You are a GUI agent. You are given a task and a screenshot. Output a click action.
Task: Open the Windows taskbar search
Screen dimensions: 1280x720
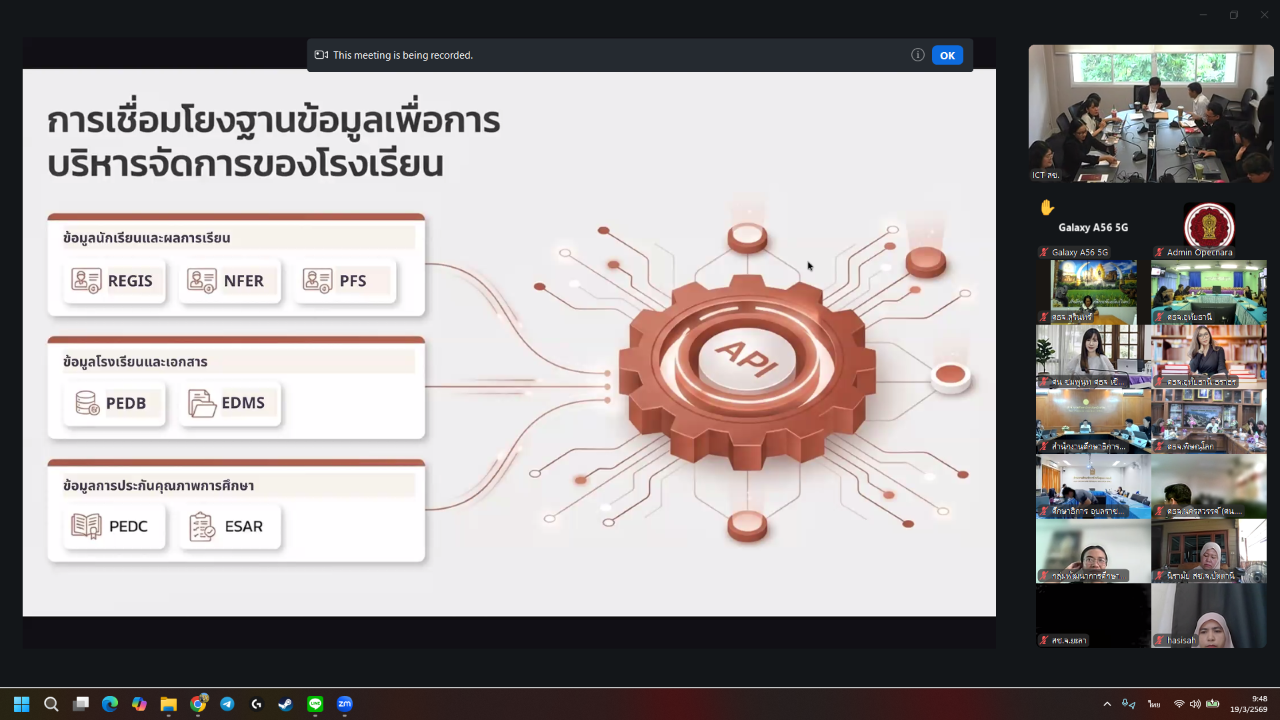tap(51, 704)
